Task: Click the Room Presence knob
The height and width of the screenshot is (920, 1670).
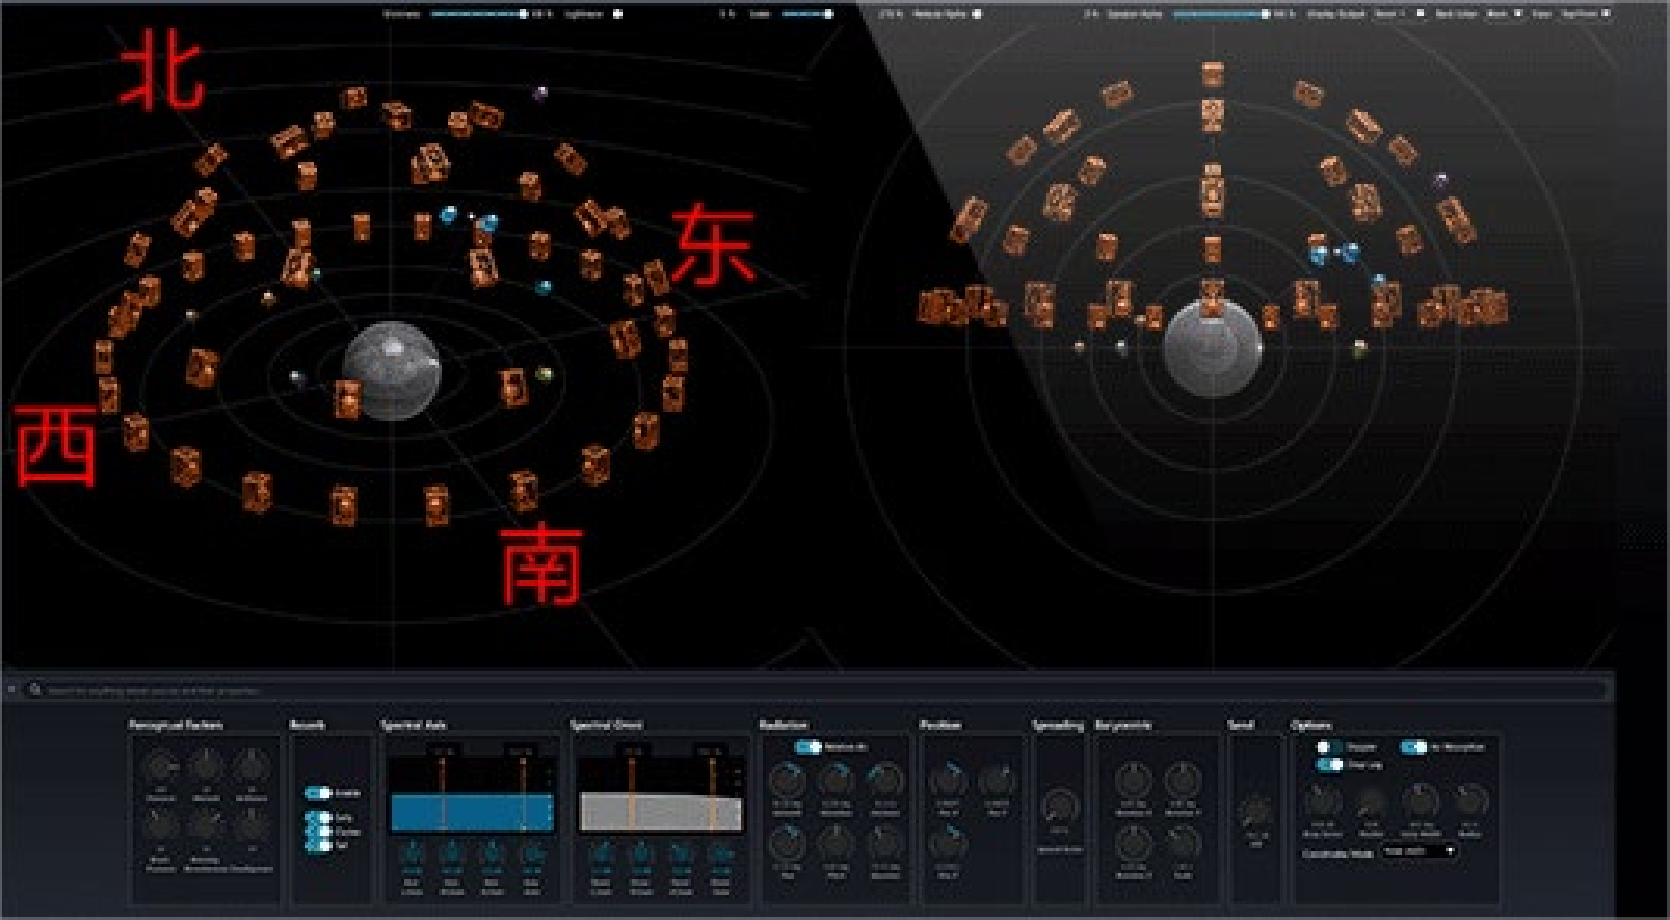Action: (x=161, y=825)
